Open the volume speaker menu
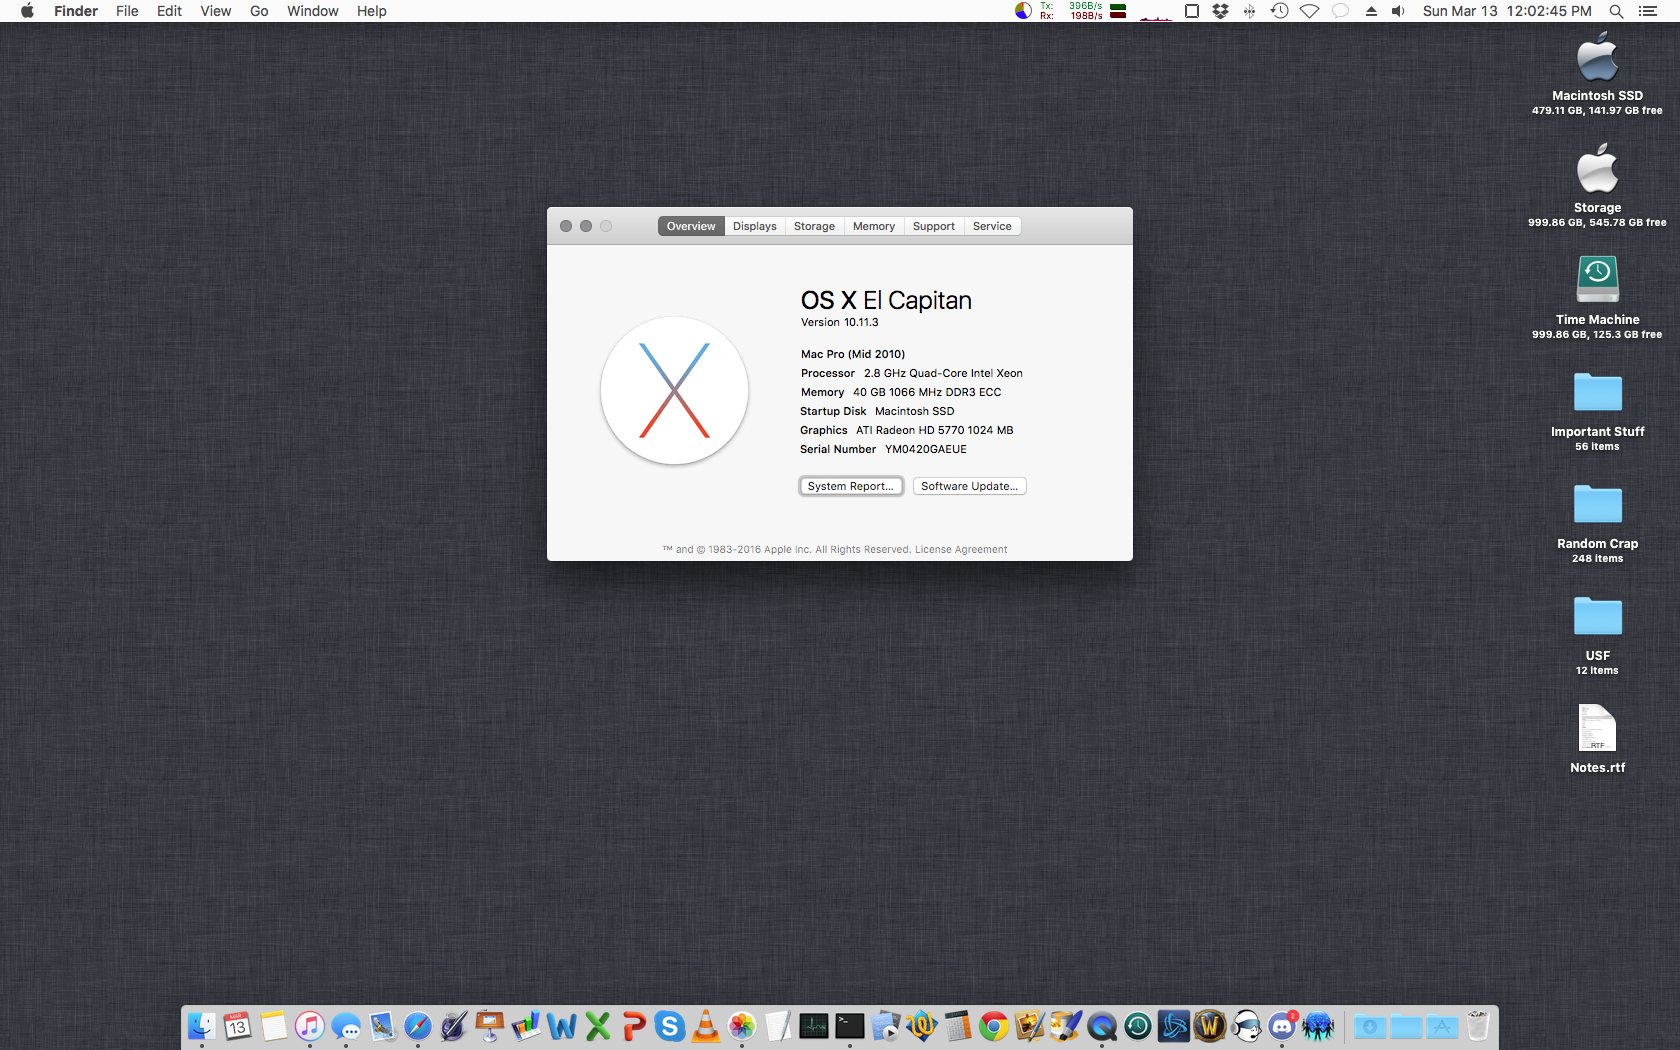The image size is (1680, 1050). pyautogui.click(x=1398, y=11)
